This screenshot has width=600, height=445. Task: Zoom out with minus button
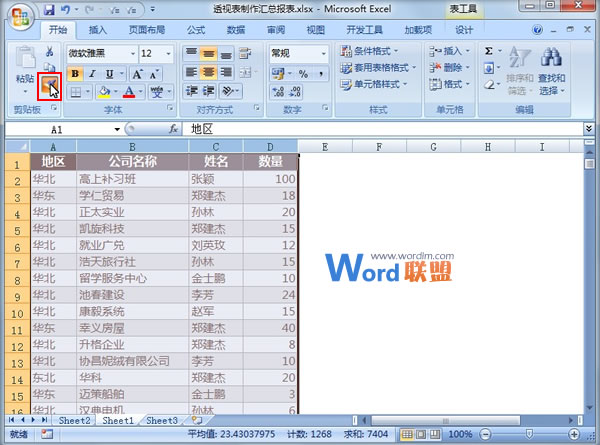coord(485,434)
